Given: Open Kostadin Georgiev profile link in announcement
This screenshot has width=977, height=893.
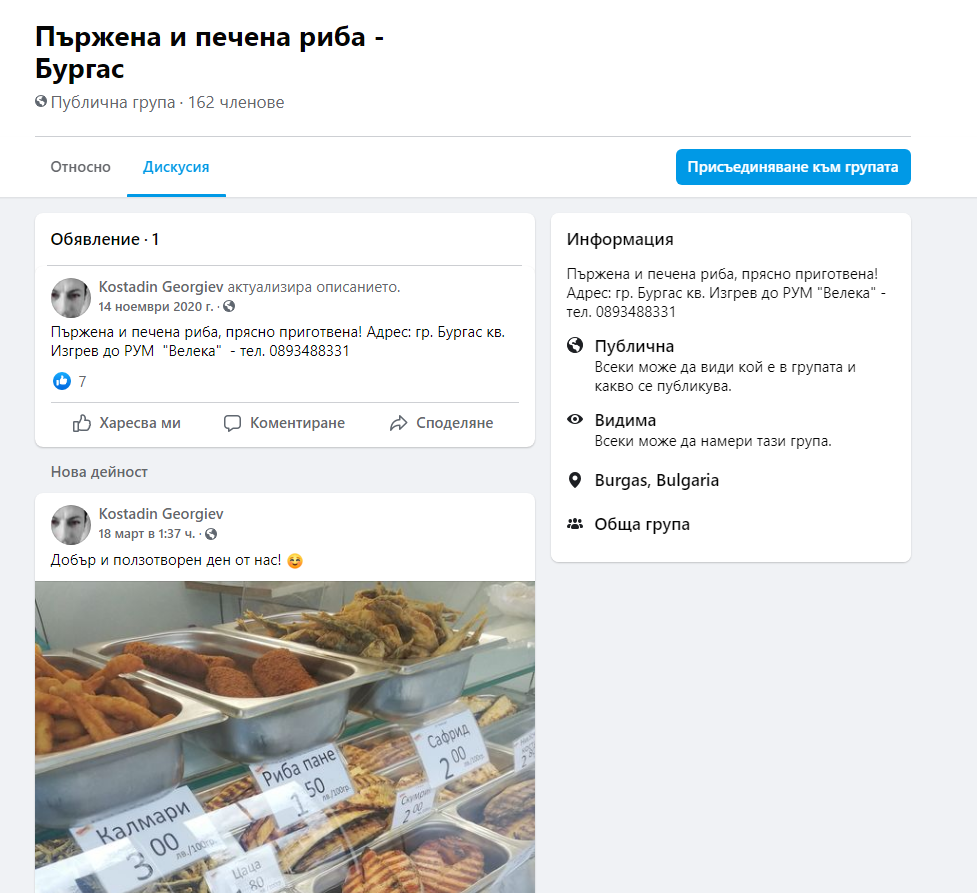Looking at the screenshot, I should 161,287.
